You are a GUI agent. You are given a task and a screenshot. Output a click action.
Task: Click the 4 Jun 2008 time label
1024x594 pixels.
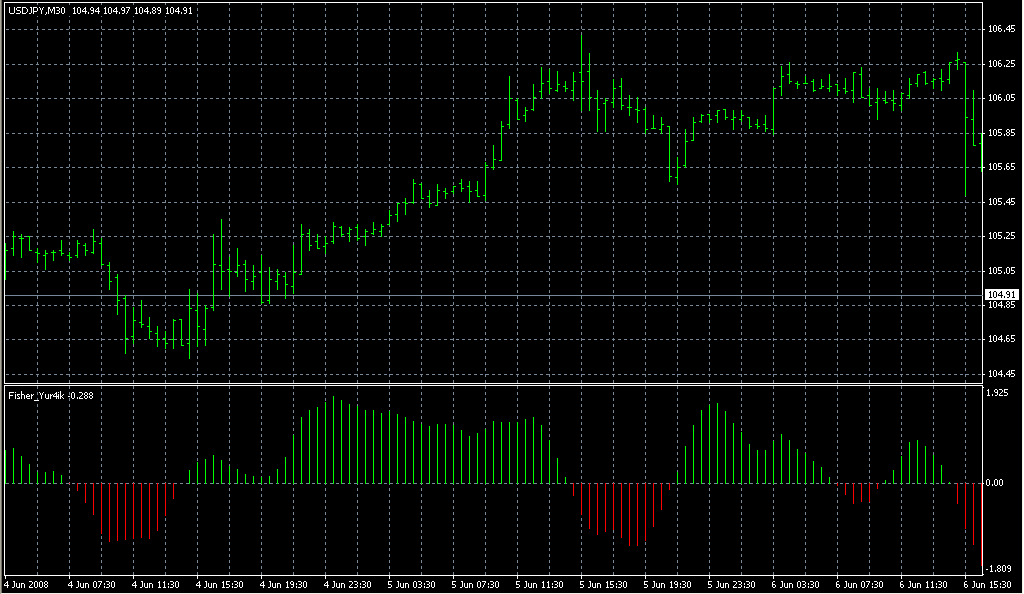pos(27,585)
